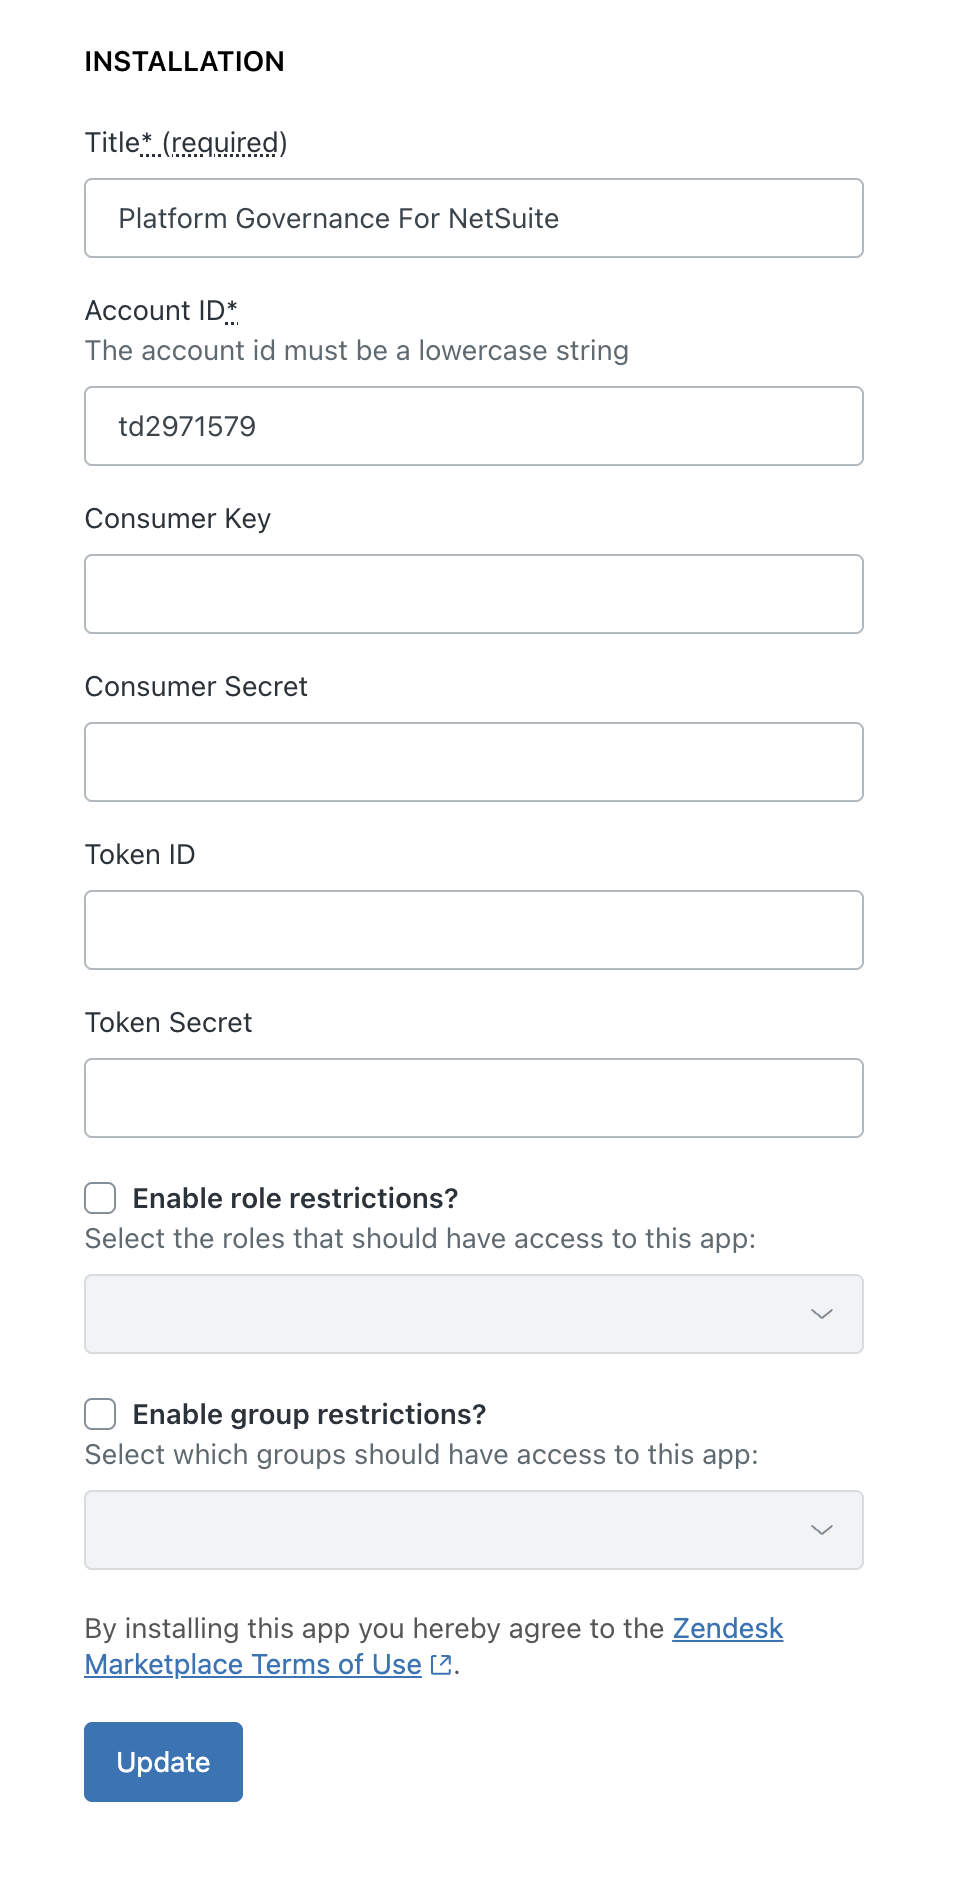Image resolution: width=970 pixels, height=1878 pixels.
Task: Click the INSTALLATION section heading
Action: pyautogui.click(x=184, y=61)
